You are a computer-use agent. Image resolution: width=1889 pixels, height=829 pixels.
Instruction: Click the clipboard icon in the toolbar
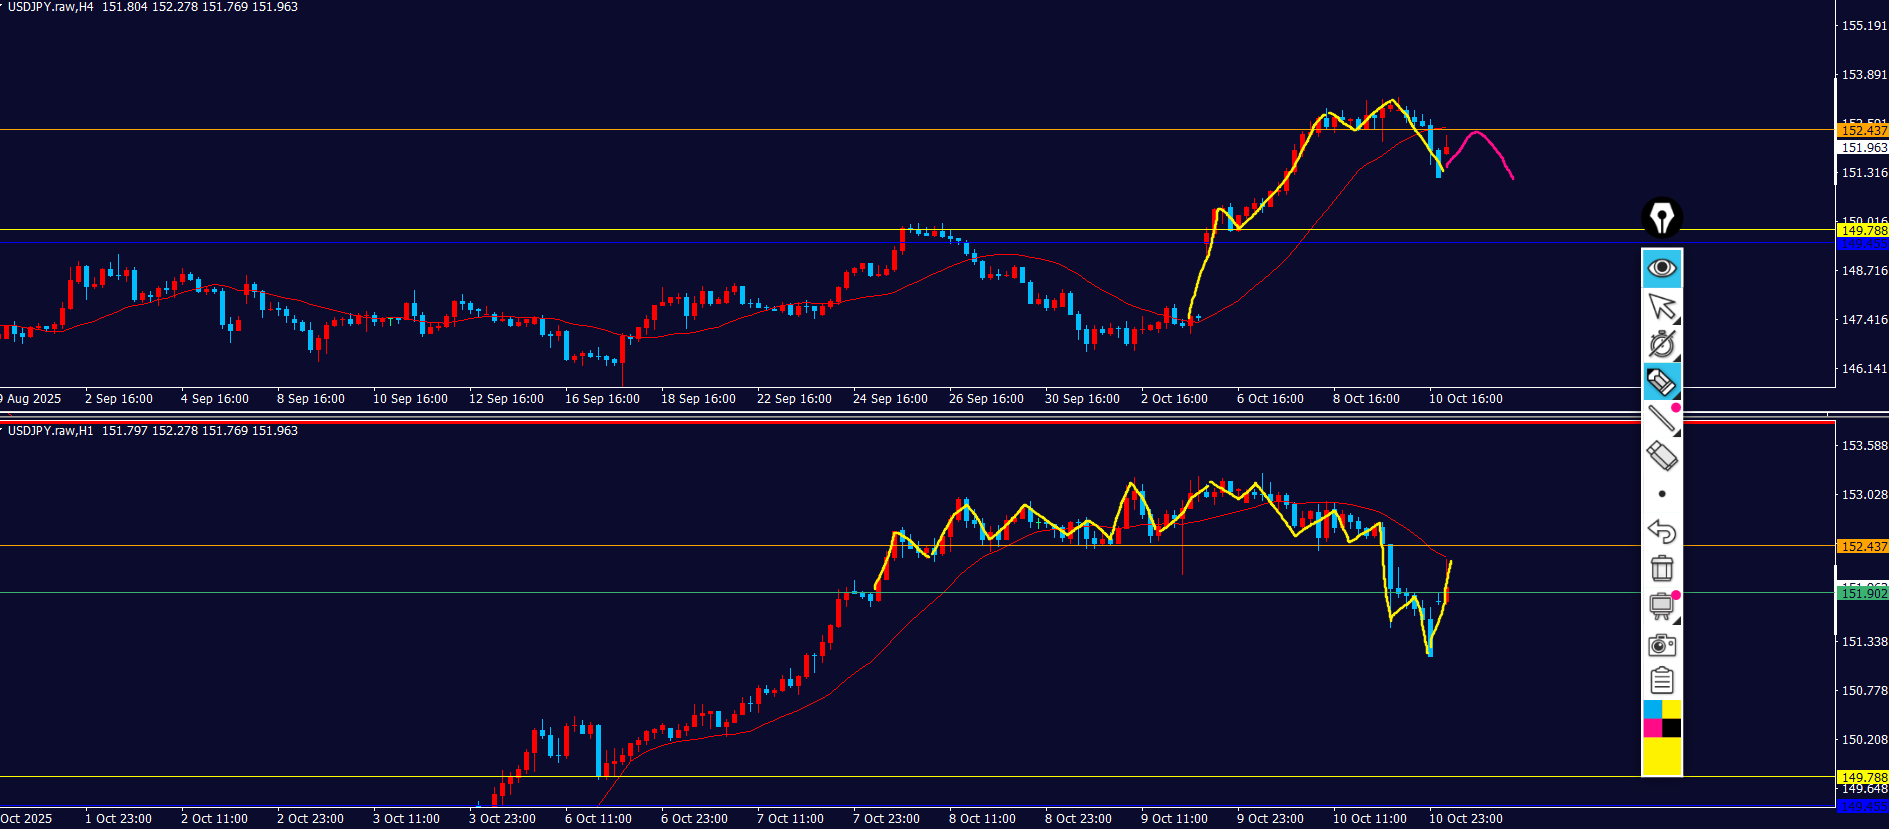click(x=1662, y=681)
